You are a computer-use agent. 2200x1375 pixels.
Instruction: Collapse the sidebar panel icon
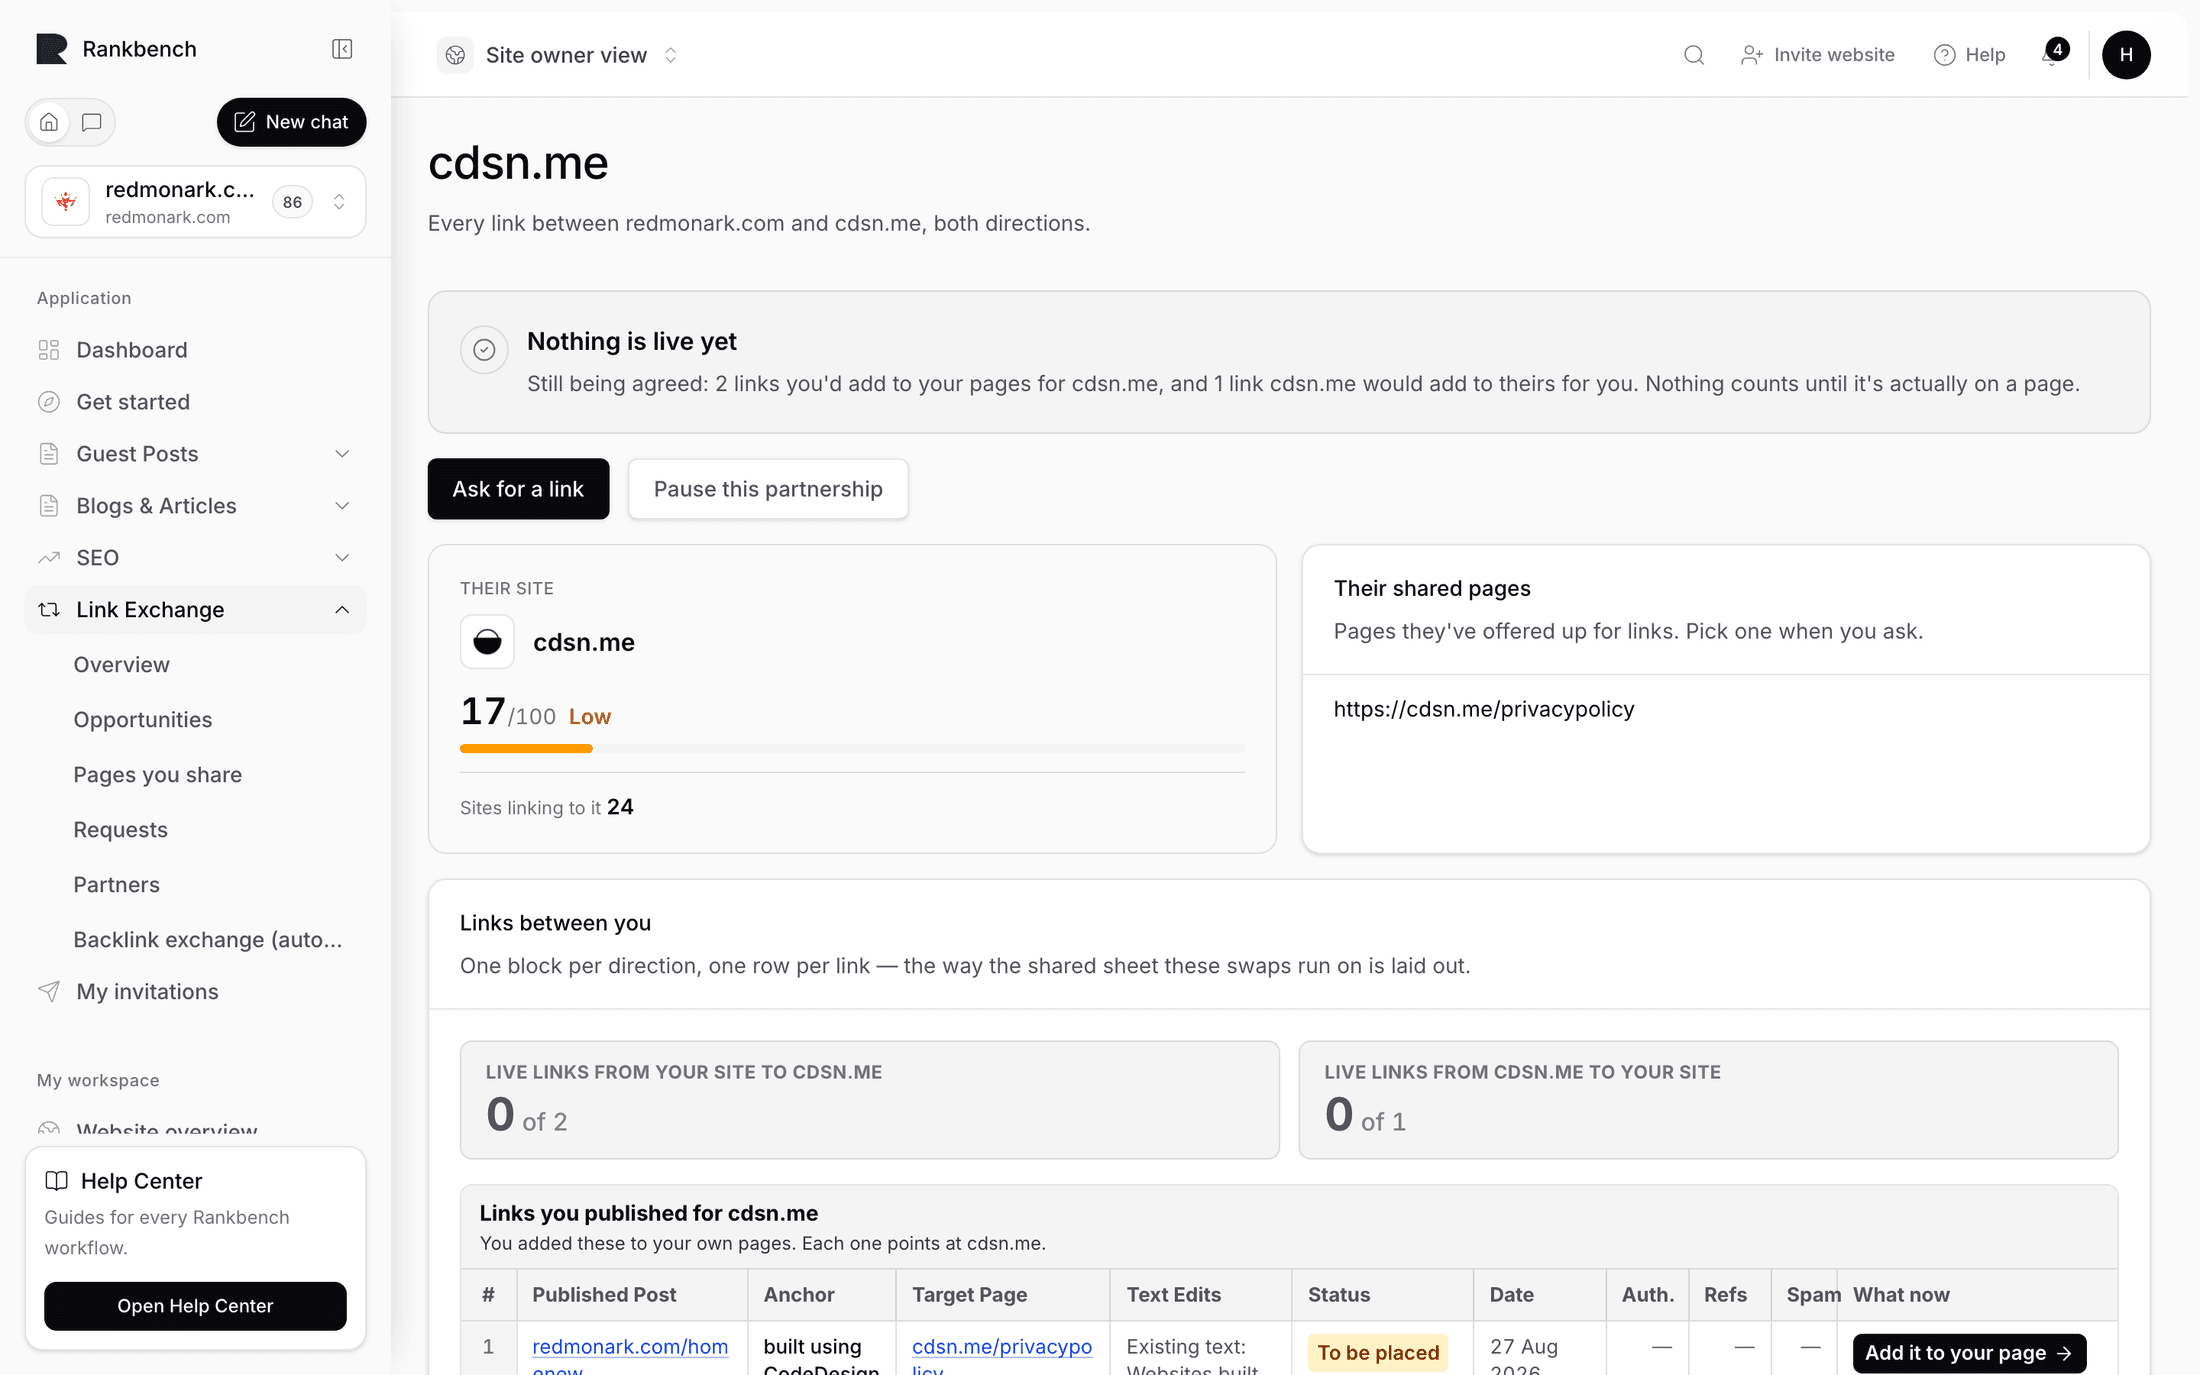coord(342,49)
